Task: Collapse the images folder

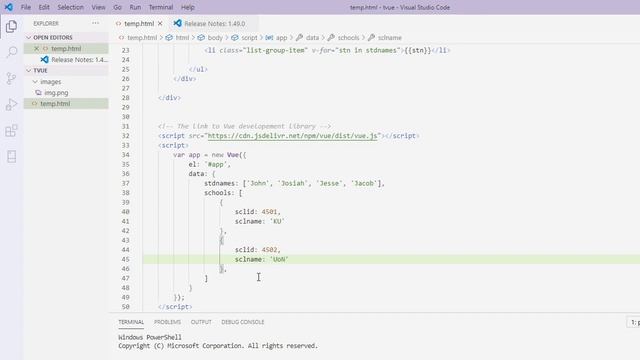Action: click(35, 82)
